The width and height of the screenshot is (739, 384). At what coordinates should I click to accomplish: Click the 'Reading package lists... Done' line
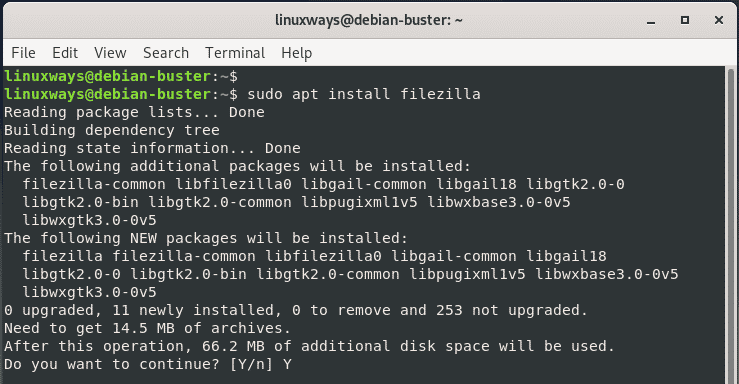134,112
